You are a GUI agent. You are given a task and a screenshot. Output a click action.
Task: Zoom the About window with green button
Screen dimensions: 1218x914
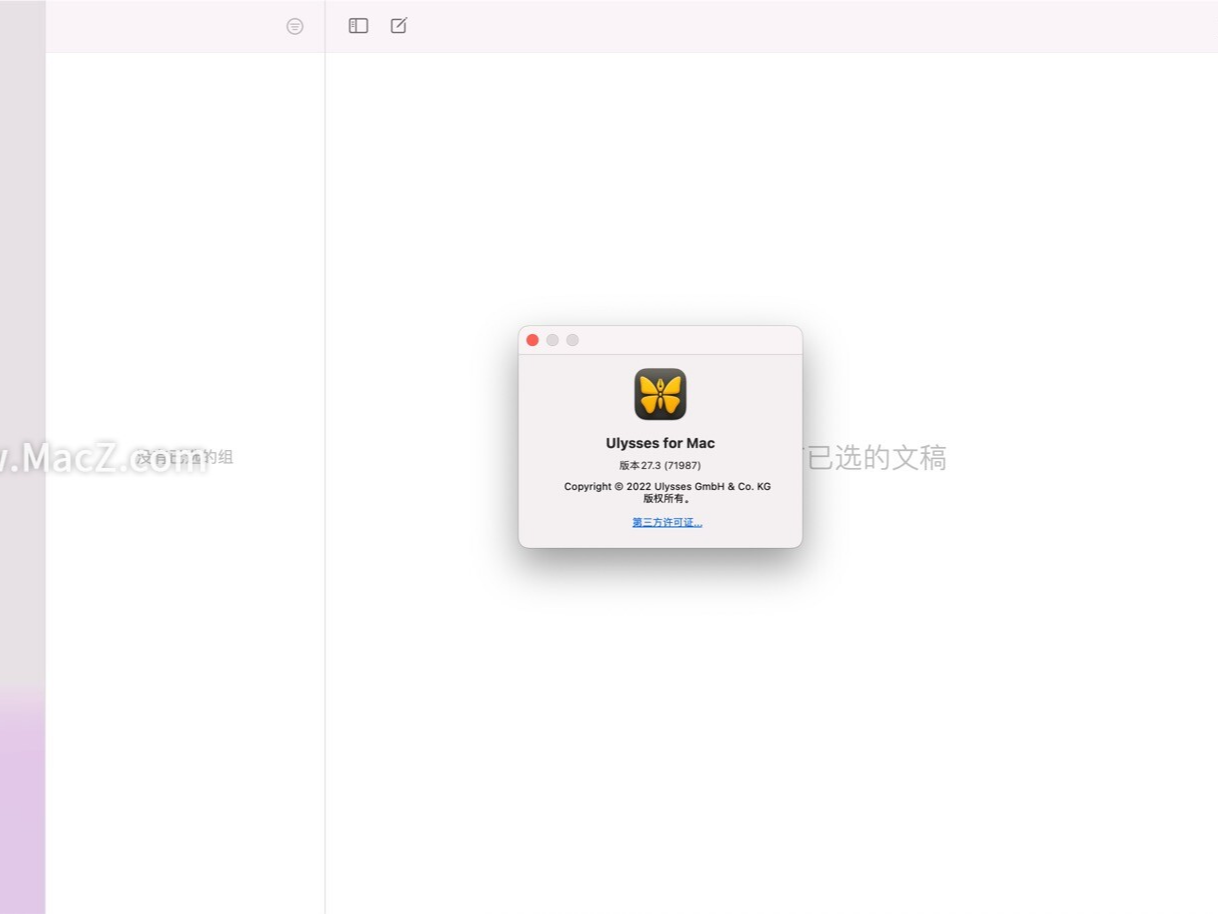(x=571, y=340)
